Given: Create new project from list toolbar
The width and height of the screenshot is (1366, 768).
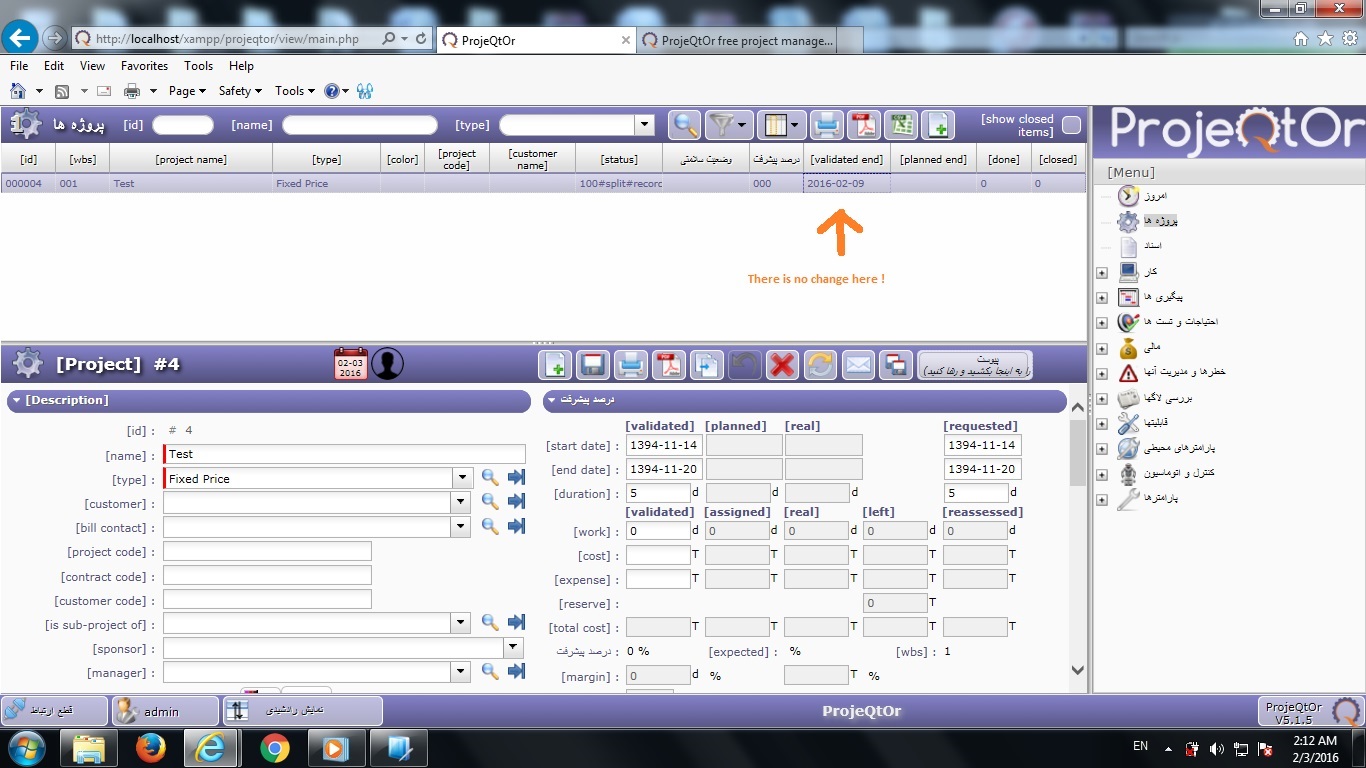Looking at the screenshot, I should tap(937, 125).
